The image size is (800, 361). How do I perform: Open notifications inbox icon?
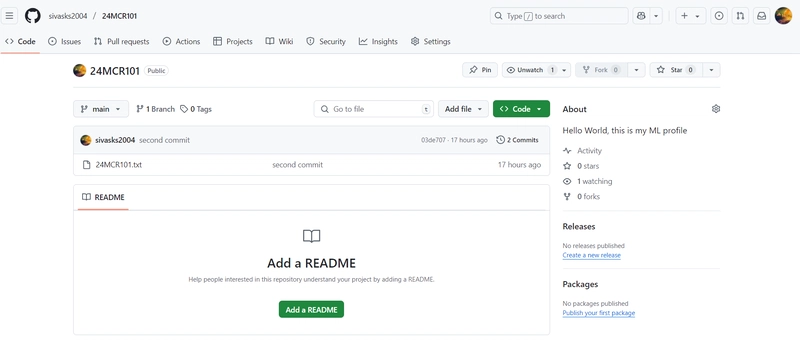pos(761,16)
